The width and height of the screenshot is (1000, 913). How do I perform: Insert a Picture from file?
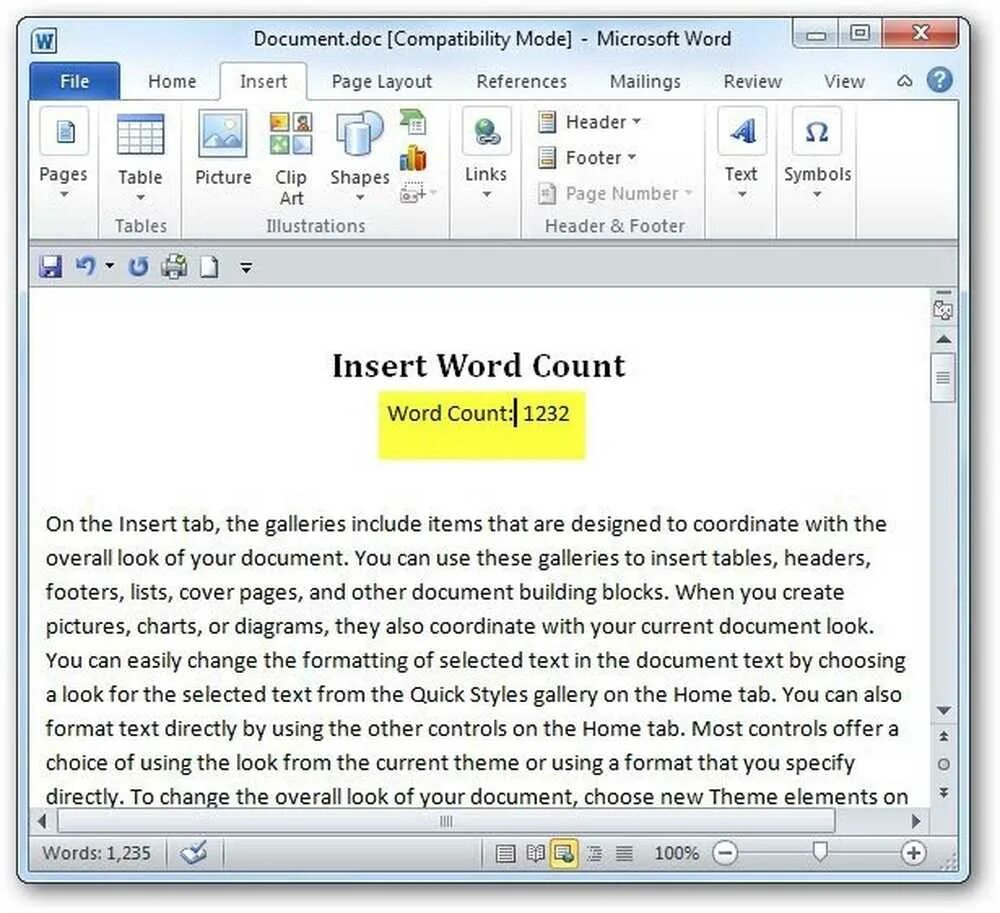click(223, 133)
